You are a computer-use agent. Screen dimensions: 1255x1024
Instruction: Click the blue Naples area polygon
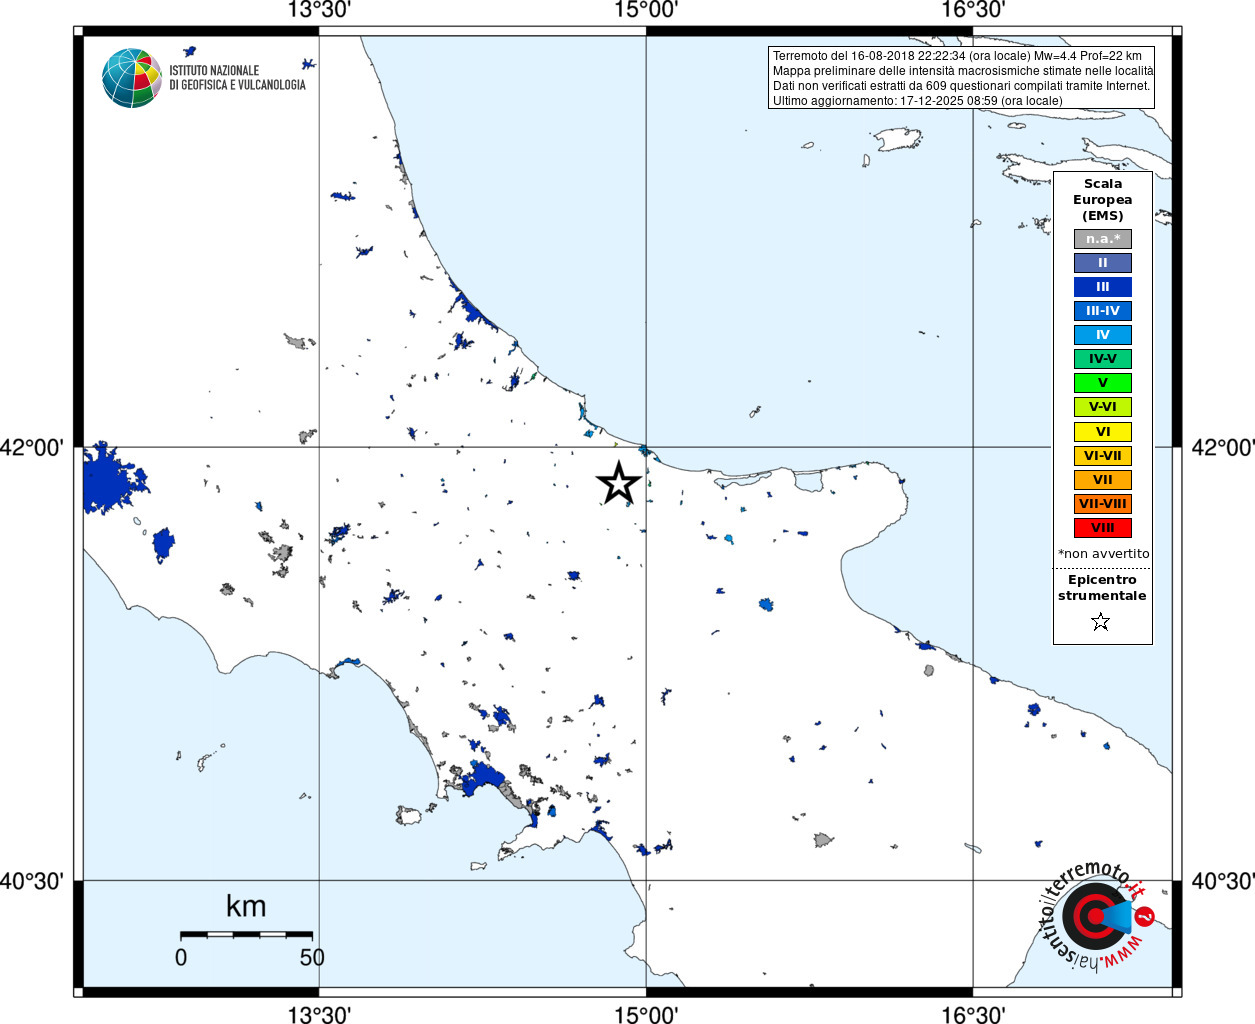point(485,777)
